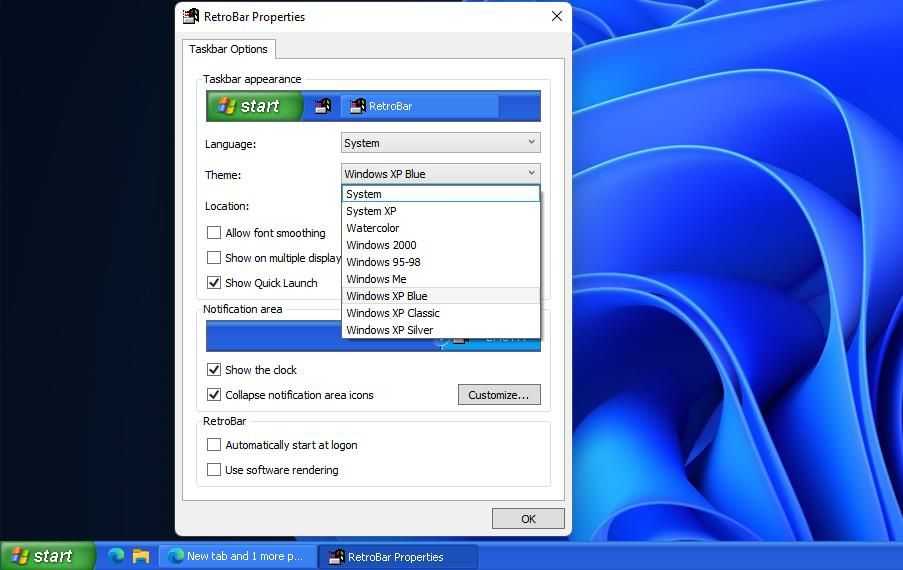Toggle Show the clock checkbox
This screenshot has width=903, height=570.
[x=214, y=370]
